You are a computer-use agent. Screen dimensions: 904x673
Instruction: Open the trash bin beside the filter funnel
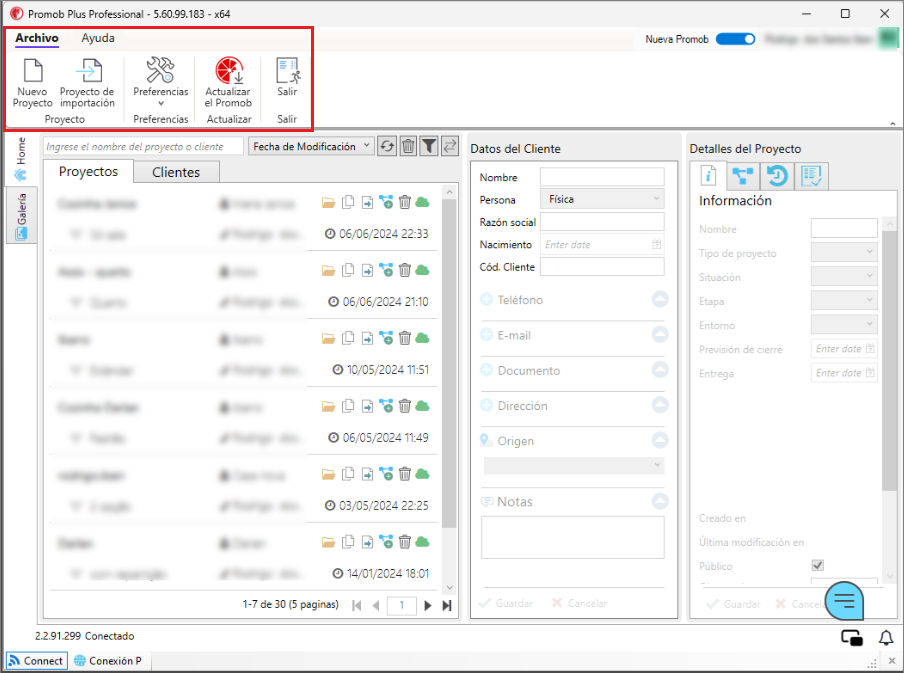pos(408,146)
